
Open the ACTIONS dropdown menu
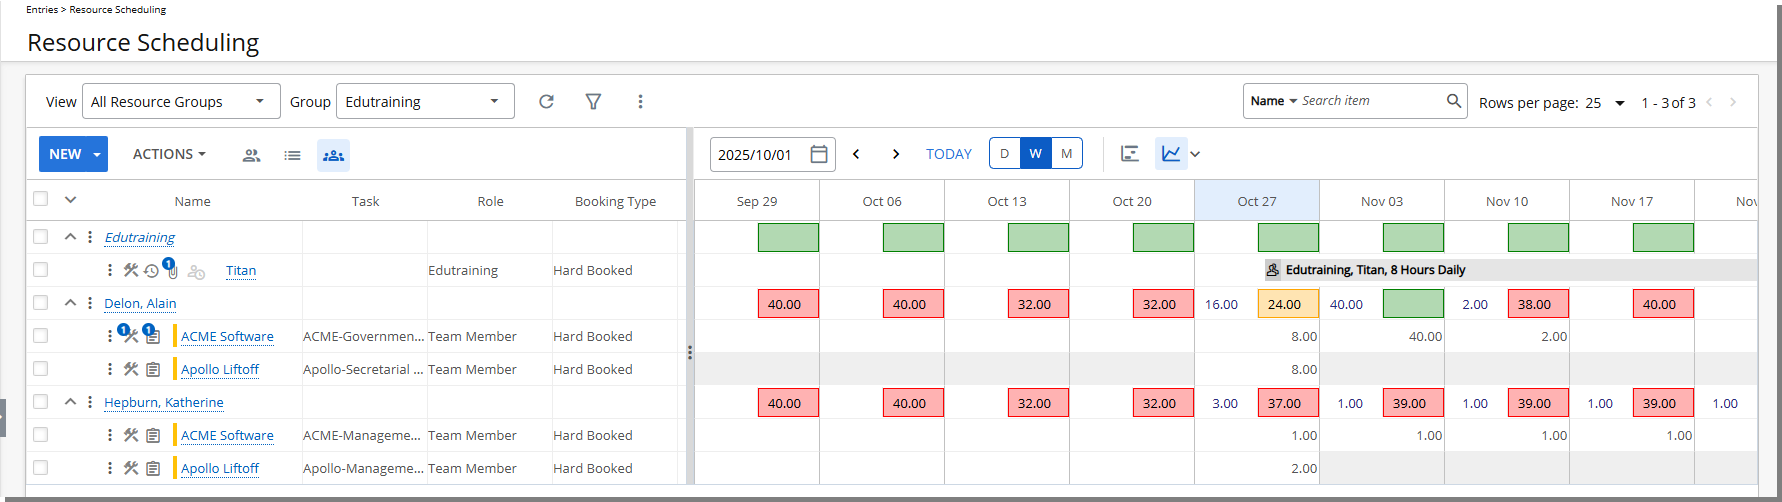(x=169, y=154)
